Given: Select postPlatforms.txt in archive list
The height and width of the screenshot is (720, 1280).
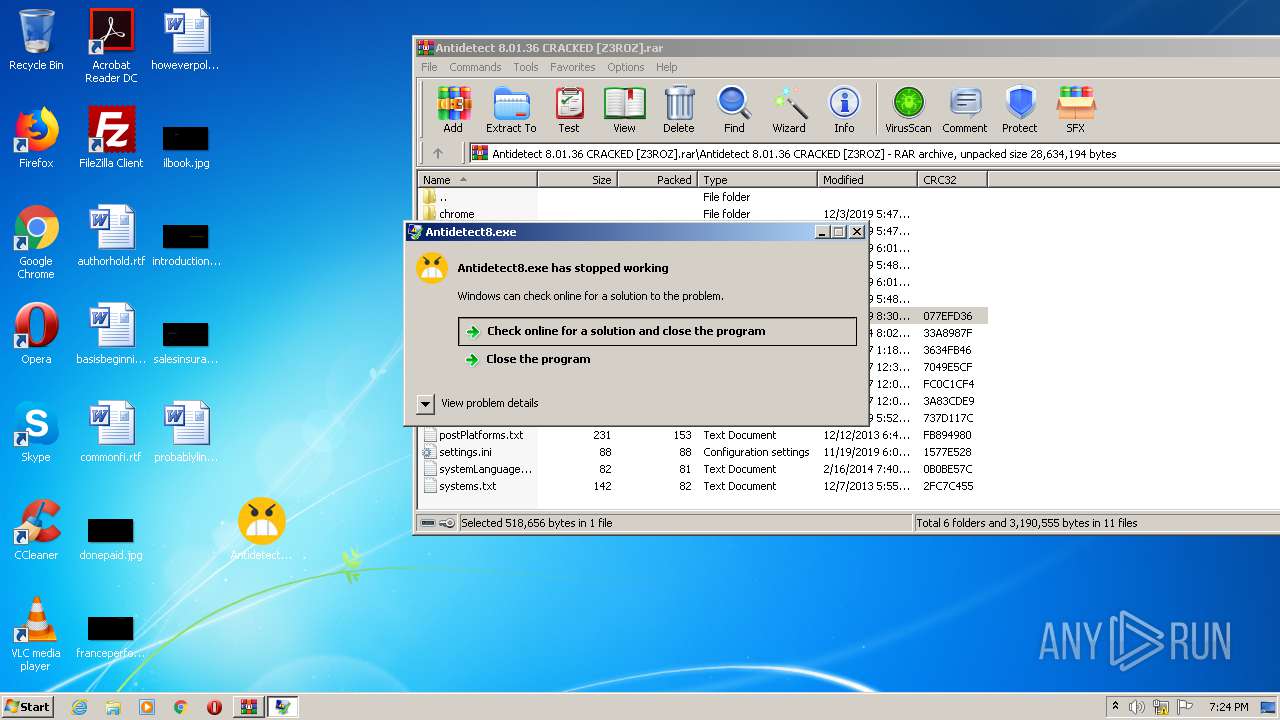Looking at the screenshot, I should [x=703, y=435].
